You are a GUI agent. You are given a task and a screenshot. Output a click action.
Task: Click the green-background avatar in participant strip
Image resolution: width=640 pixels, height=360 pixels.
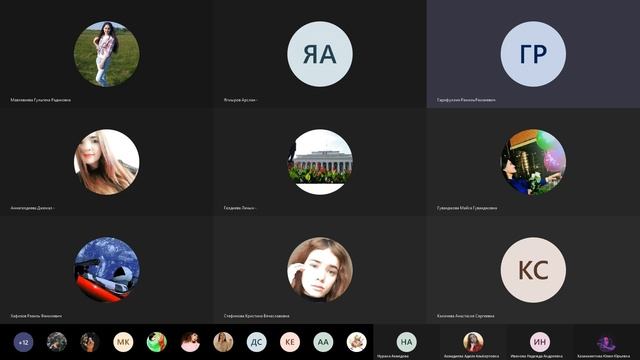(x=157, y=342)
